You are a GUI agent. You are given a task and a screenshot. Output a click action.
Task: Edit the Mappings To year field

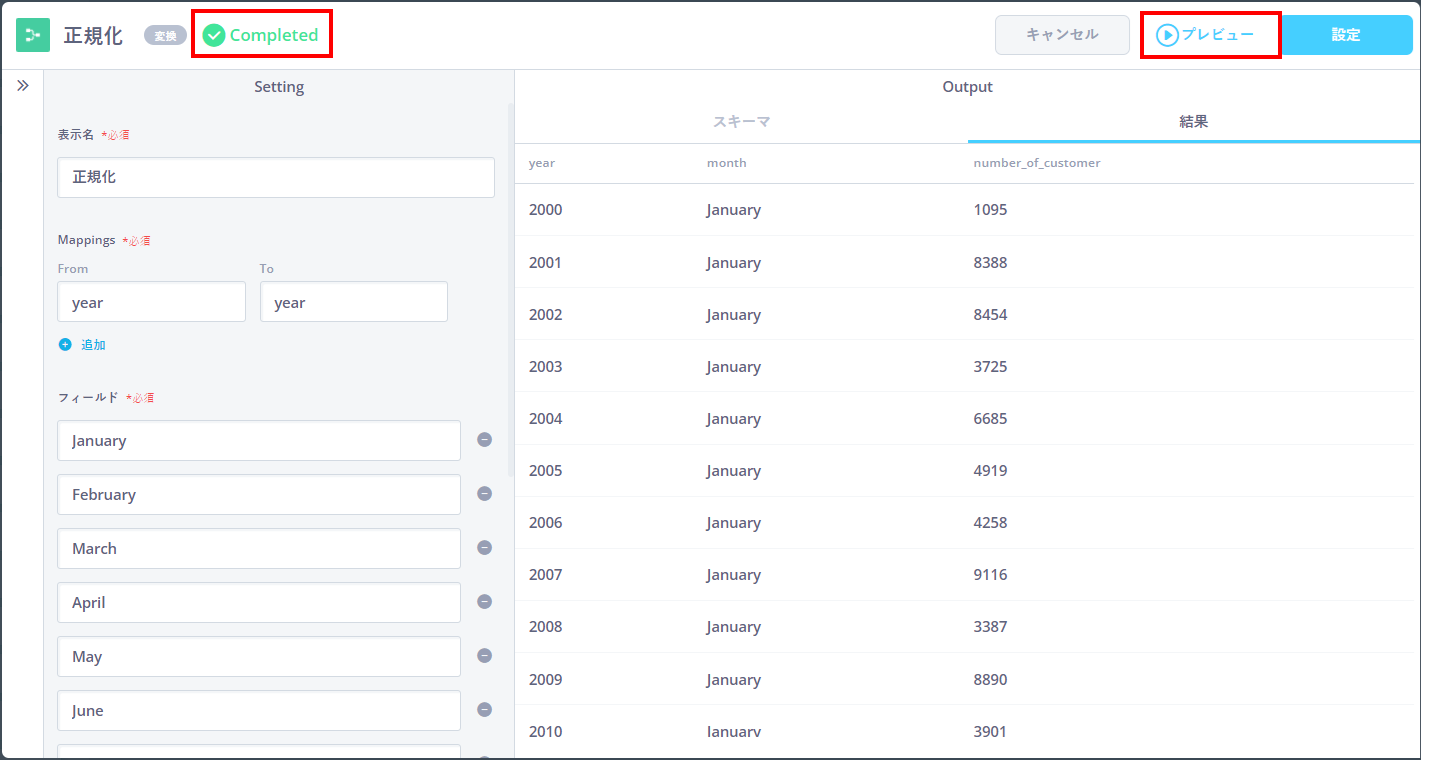point(354,302)
